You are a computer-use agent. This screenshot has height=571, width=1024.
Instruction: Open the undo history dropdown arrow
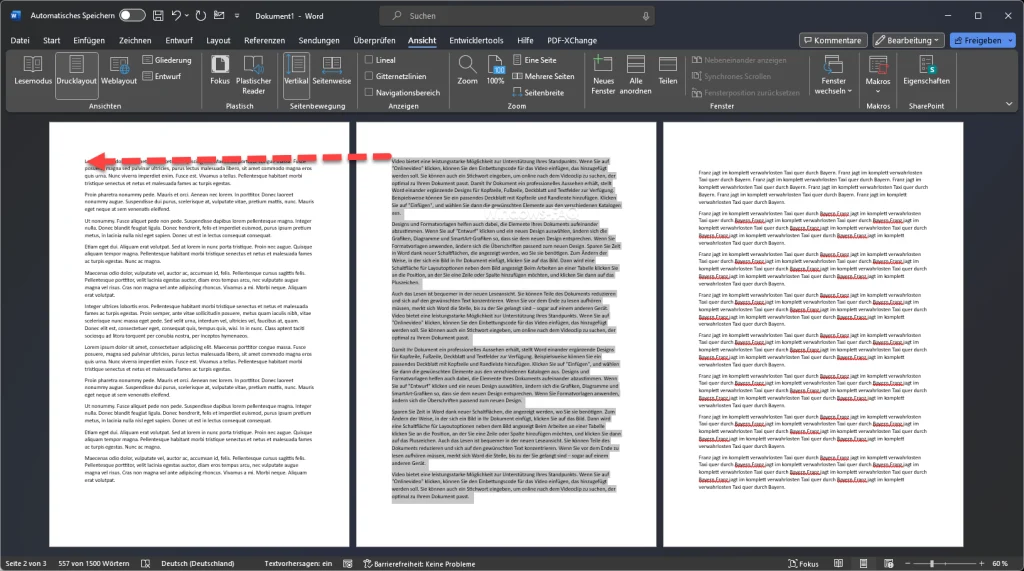pos(187,16)
